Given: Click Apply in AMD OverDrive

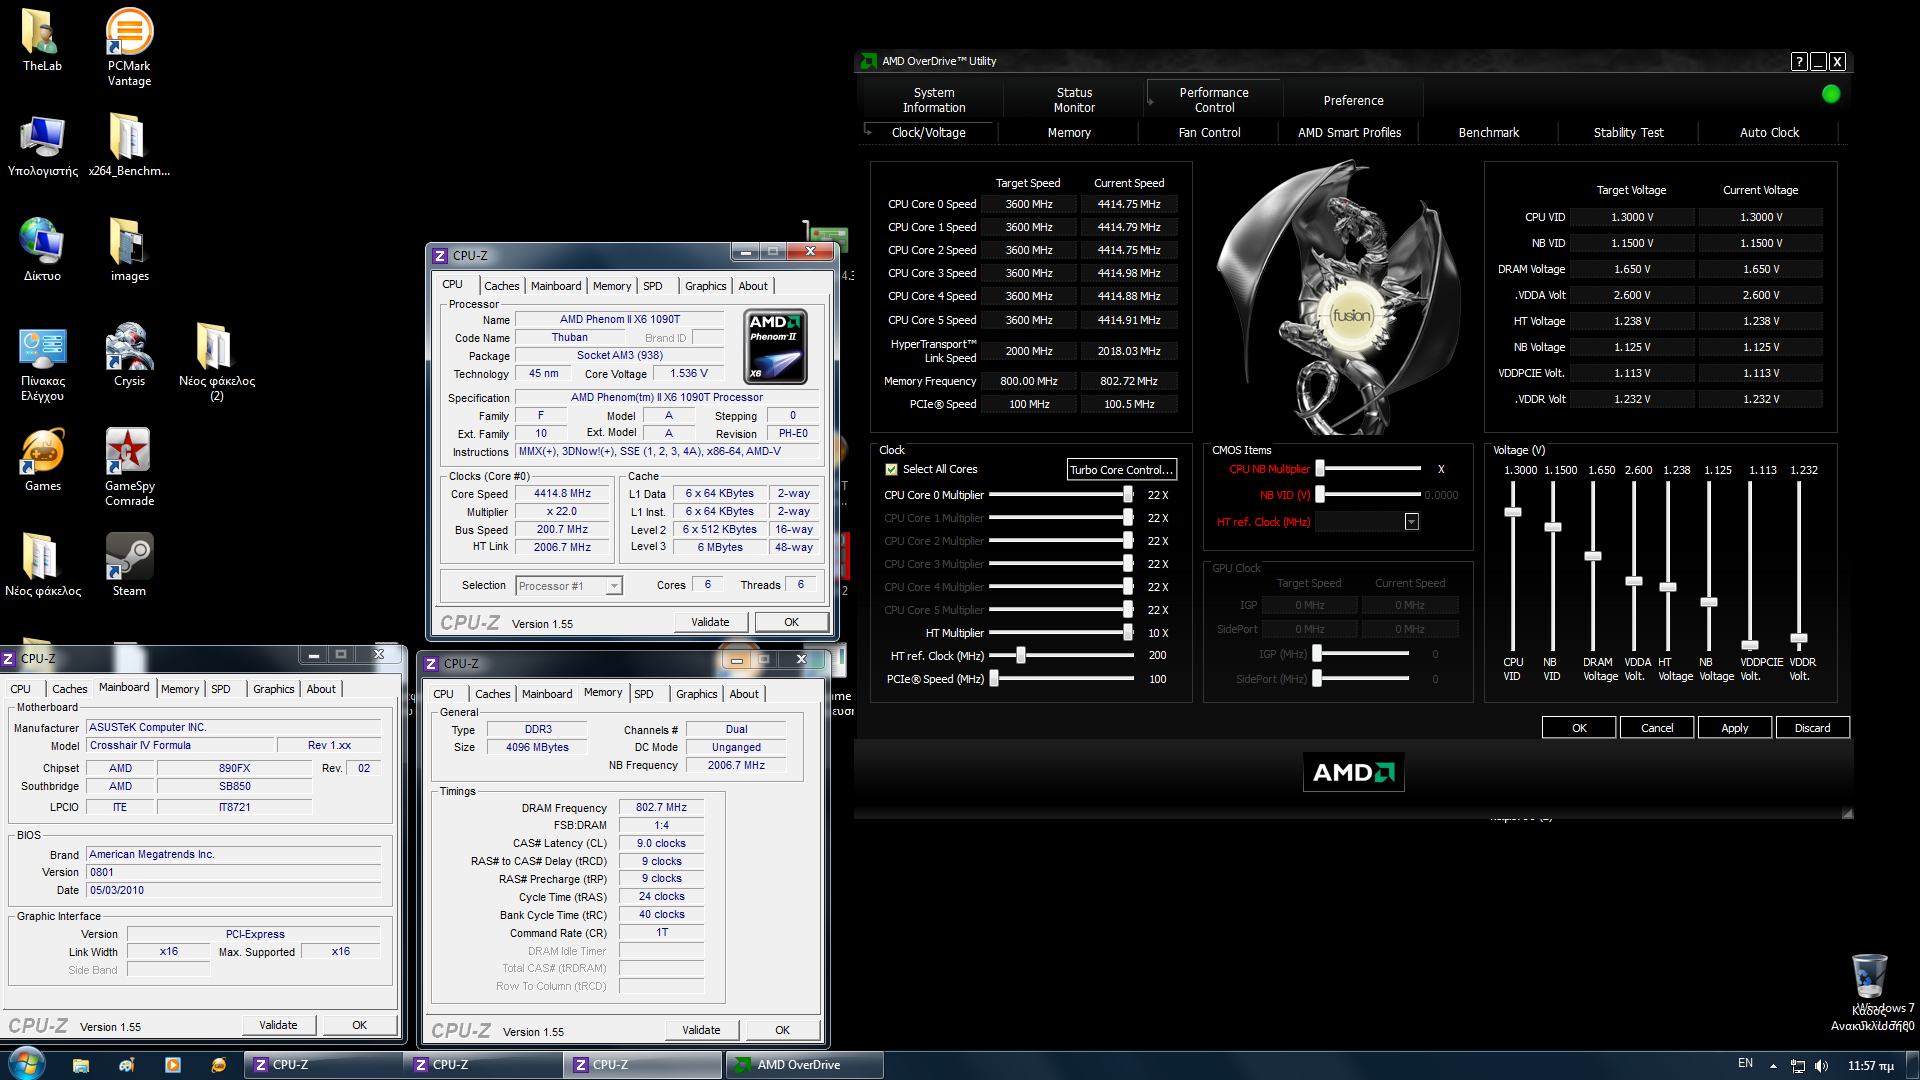Looking at the screenshot, I should coord(1734,728).
